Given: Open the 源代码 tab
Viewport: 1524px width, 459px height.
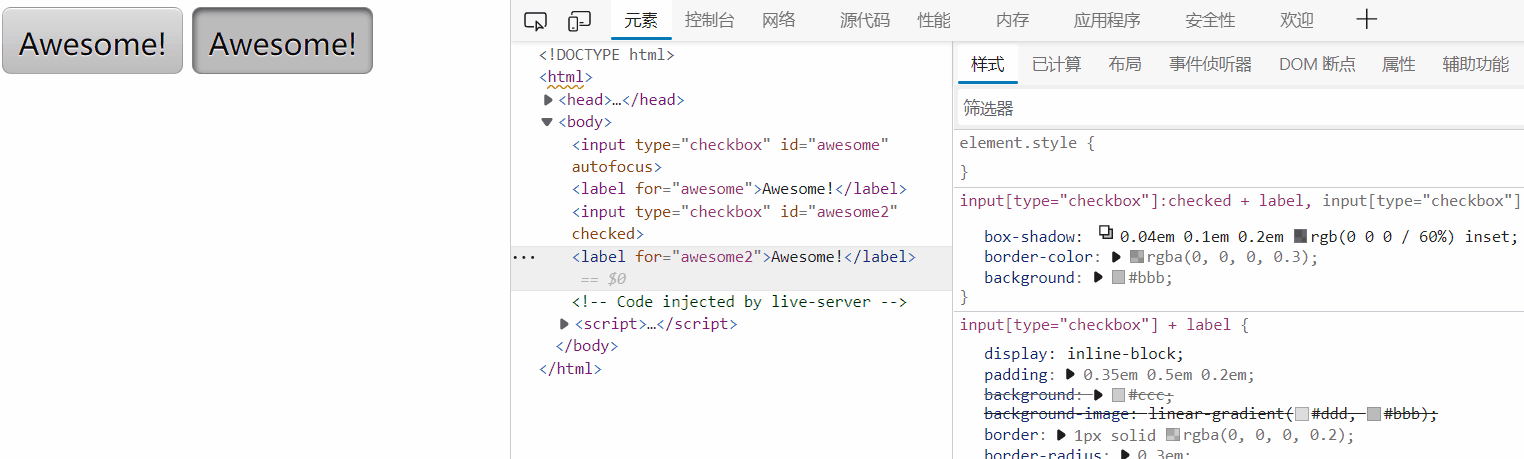Looking at the screenshot, I should (865, 20).
